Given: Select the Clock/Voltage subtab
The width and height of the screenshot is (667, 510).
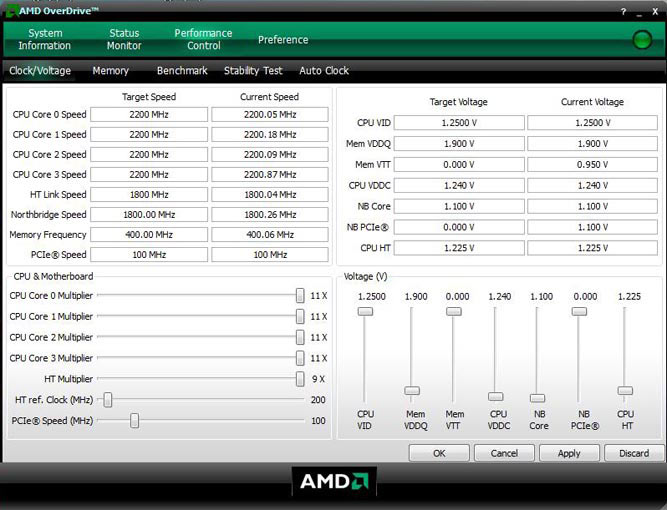Looking at the screenshot, I should point(40,71).
